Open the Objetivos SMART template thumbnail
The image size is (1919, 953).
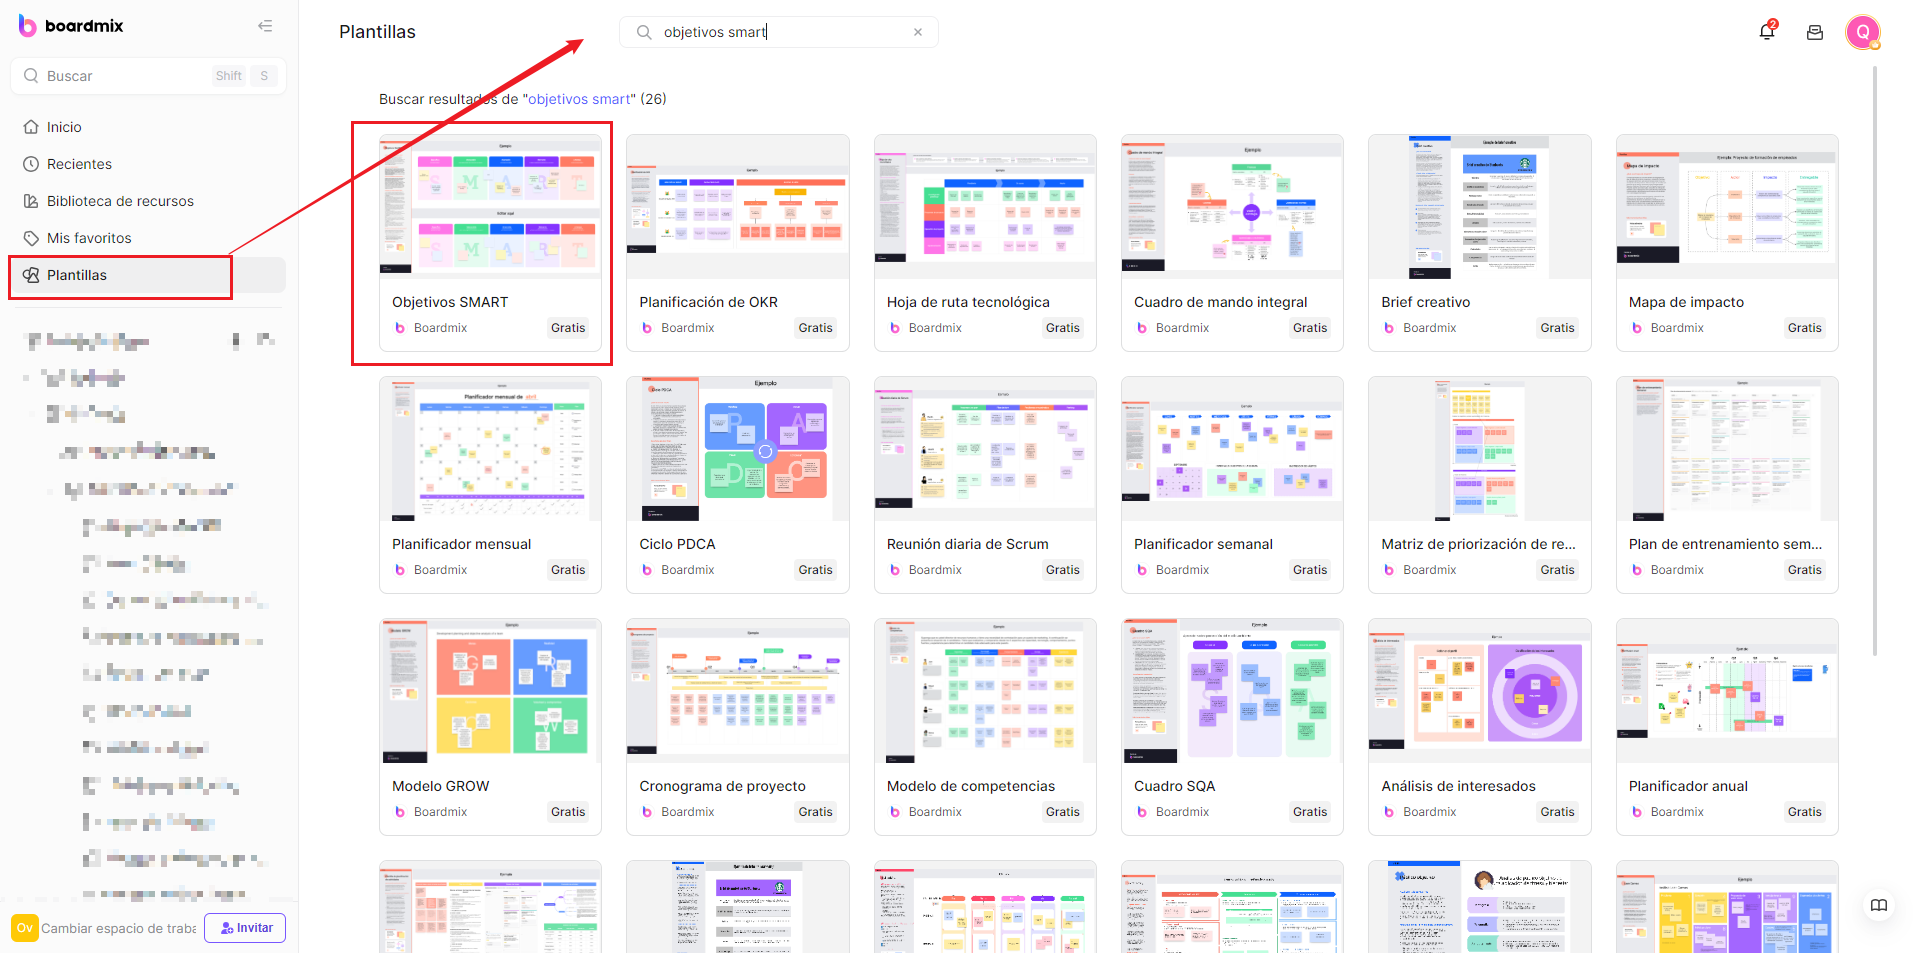tap(491, 207)
